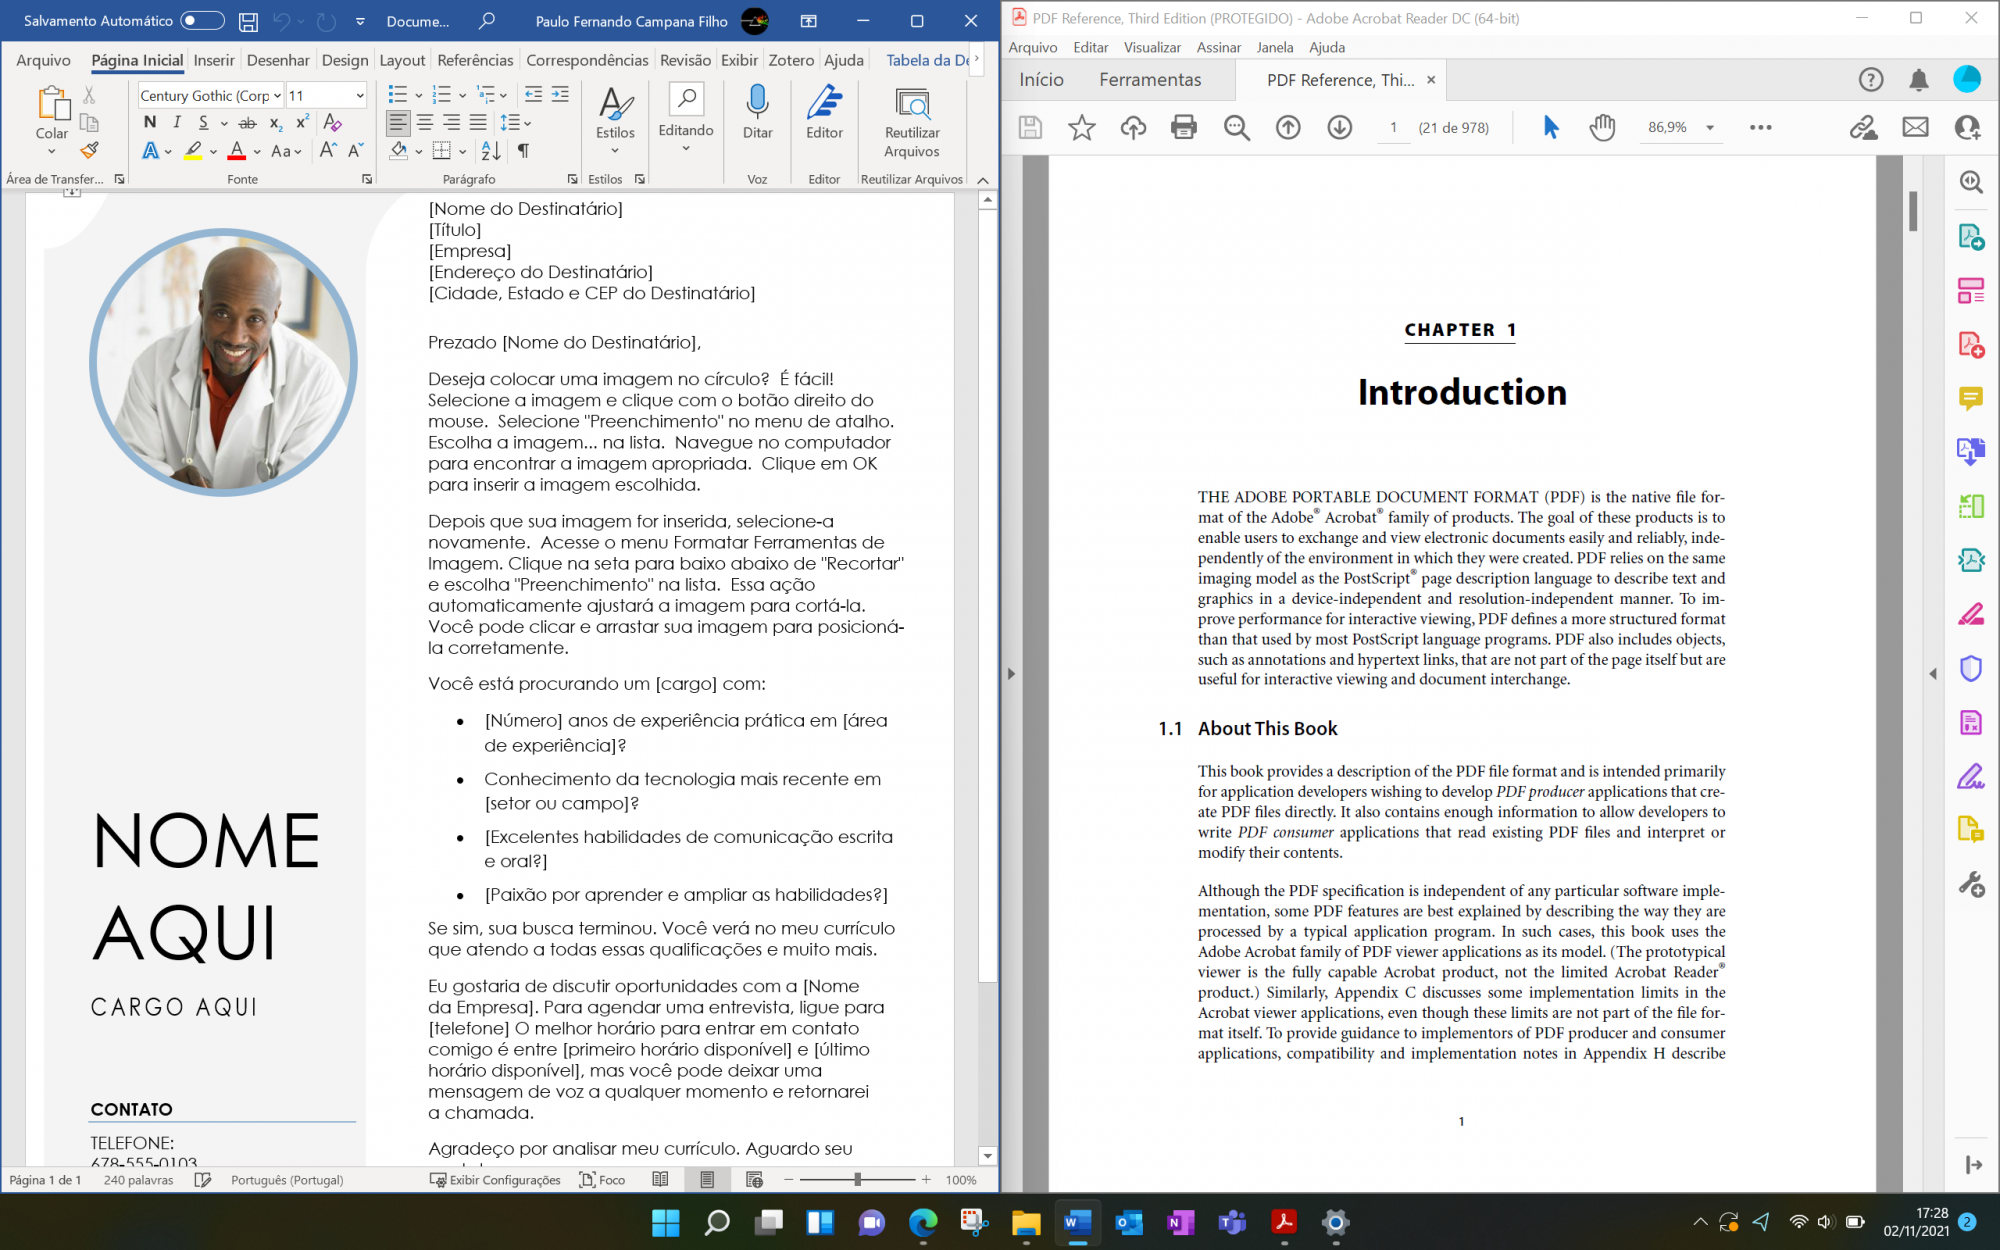Viewport: 2000px width, 1250px height.
Task: Select the hand pan tool in Acrobat
Action: point(1602,127)
